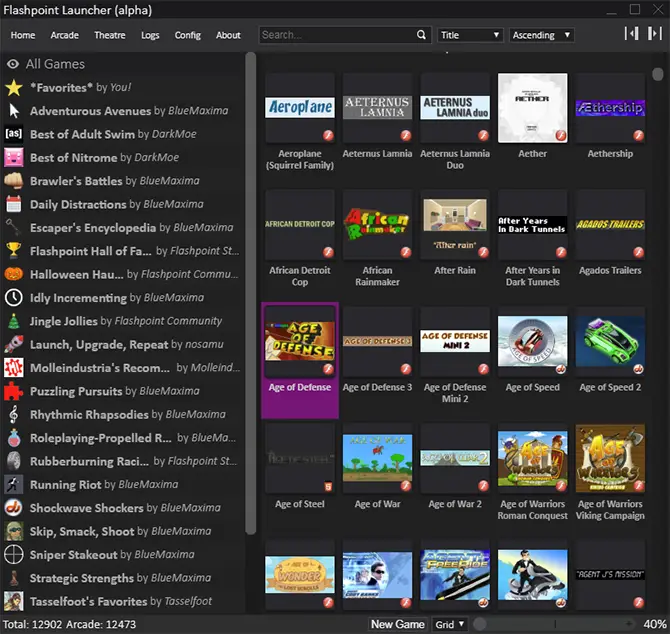
Task: Click the Running Riot runner icon
Action: (14, 484)
